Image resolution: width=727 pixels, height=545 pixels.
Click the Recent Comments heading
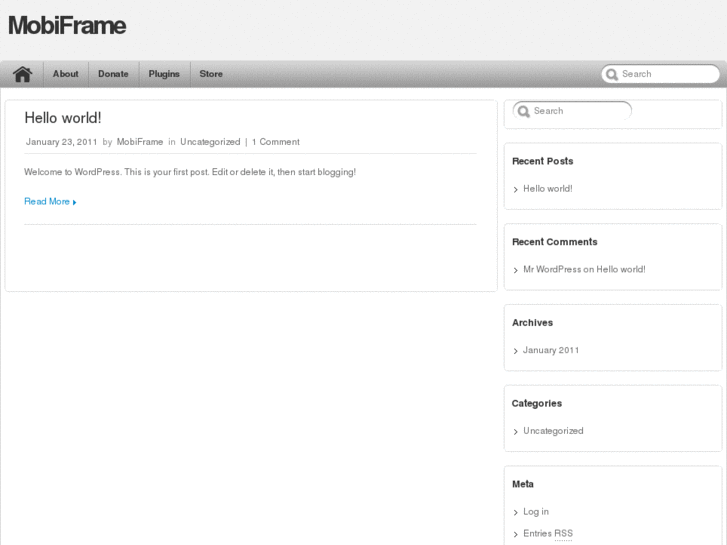tap(555, 242)
